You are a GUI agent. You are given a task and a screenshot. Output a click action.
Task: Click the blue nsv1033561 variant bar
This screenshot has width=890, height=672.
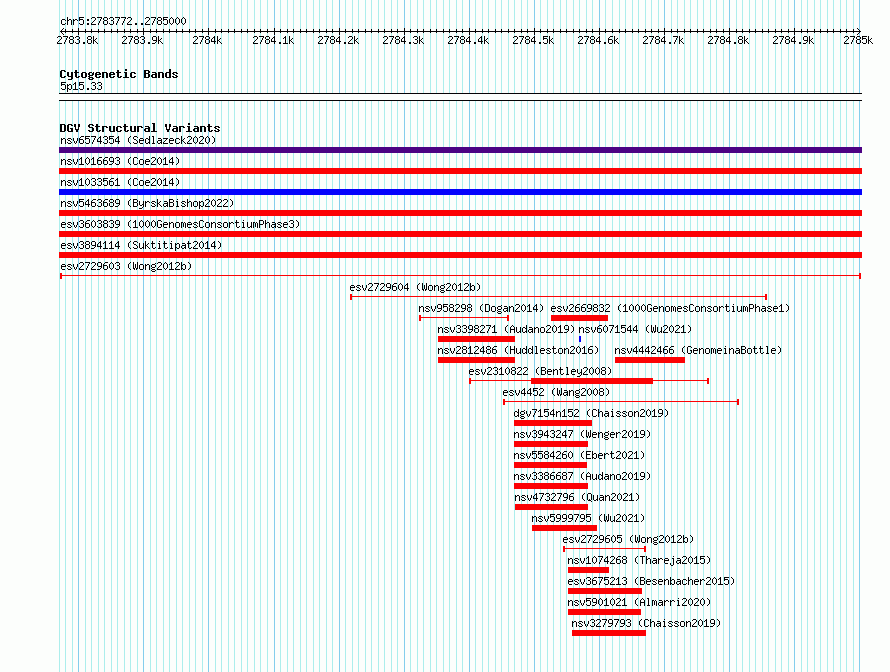[460, 192]
